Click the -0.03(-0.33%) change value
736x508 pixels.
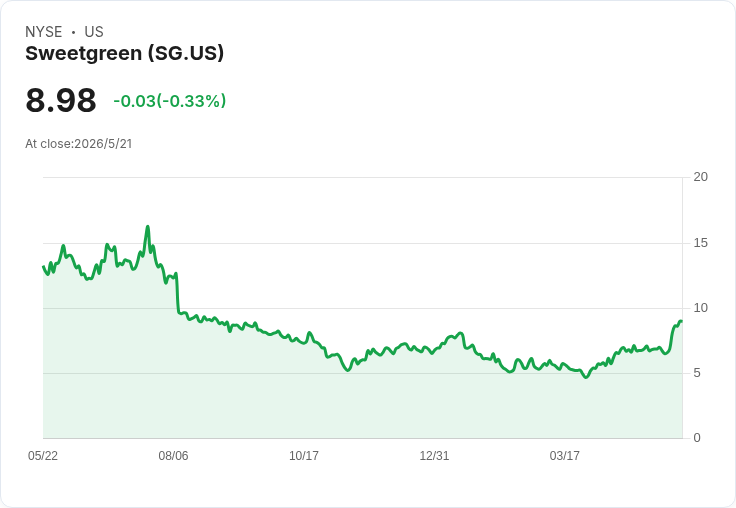coord(169,101)
